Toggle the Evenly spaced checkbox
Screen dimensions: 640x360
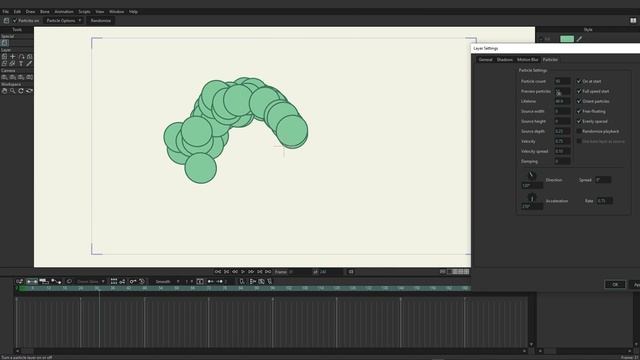pyautogui.click(x=579, y=121)
